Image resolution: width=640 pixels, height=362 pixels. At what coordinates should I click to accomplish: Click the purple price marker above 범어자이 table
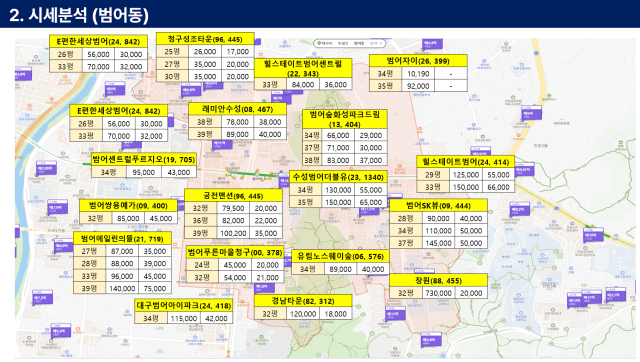pos(432,44)
